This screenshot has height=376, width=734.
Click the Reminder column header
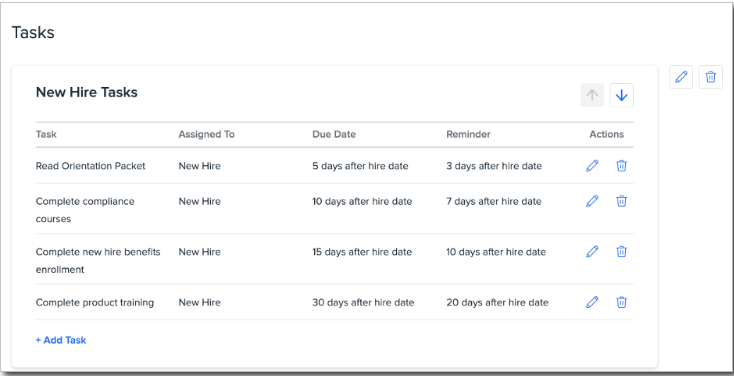(x=468, y=135)
